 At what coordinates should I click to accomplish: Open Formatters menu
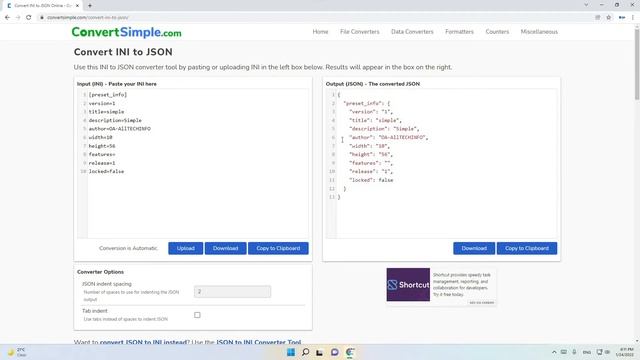459,32
